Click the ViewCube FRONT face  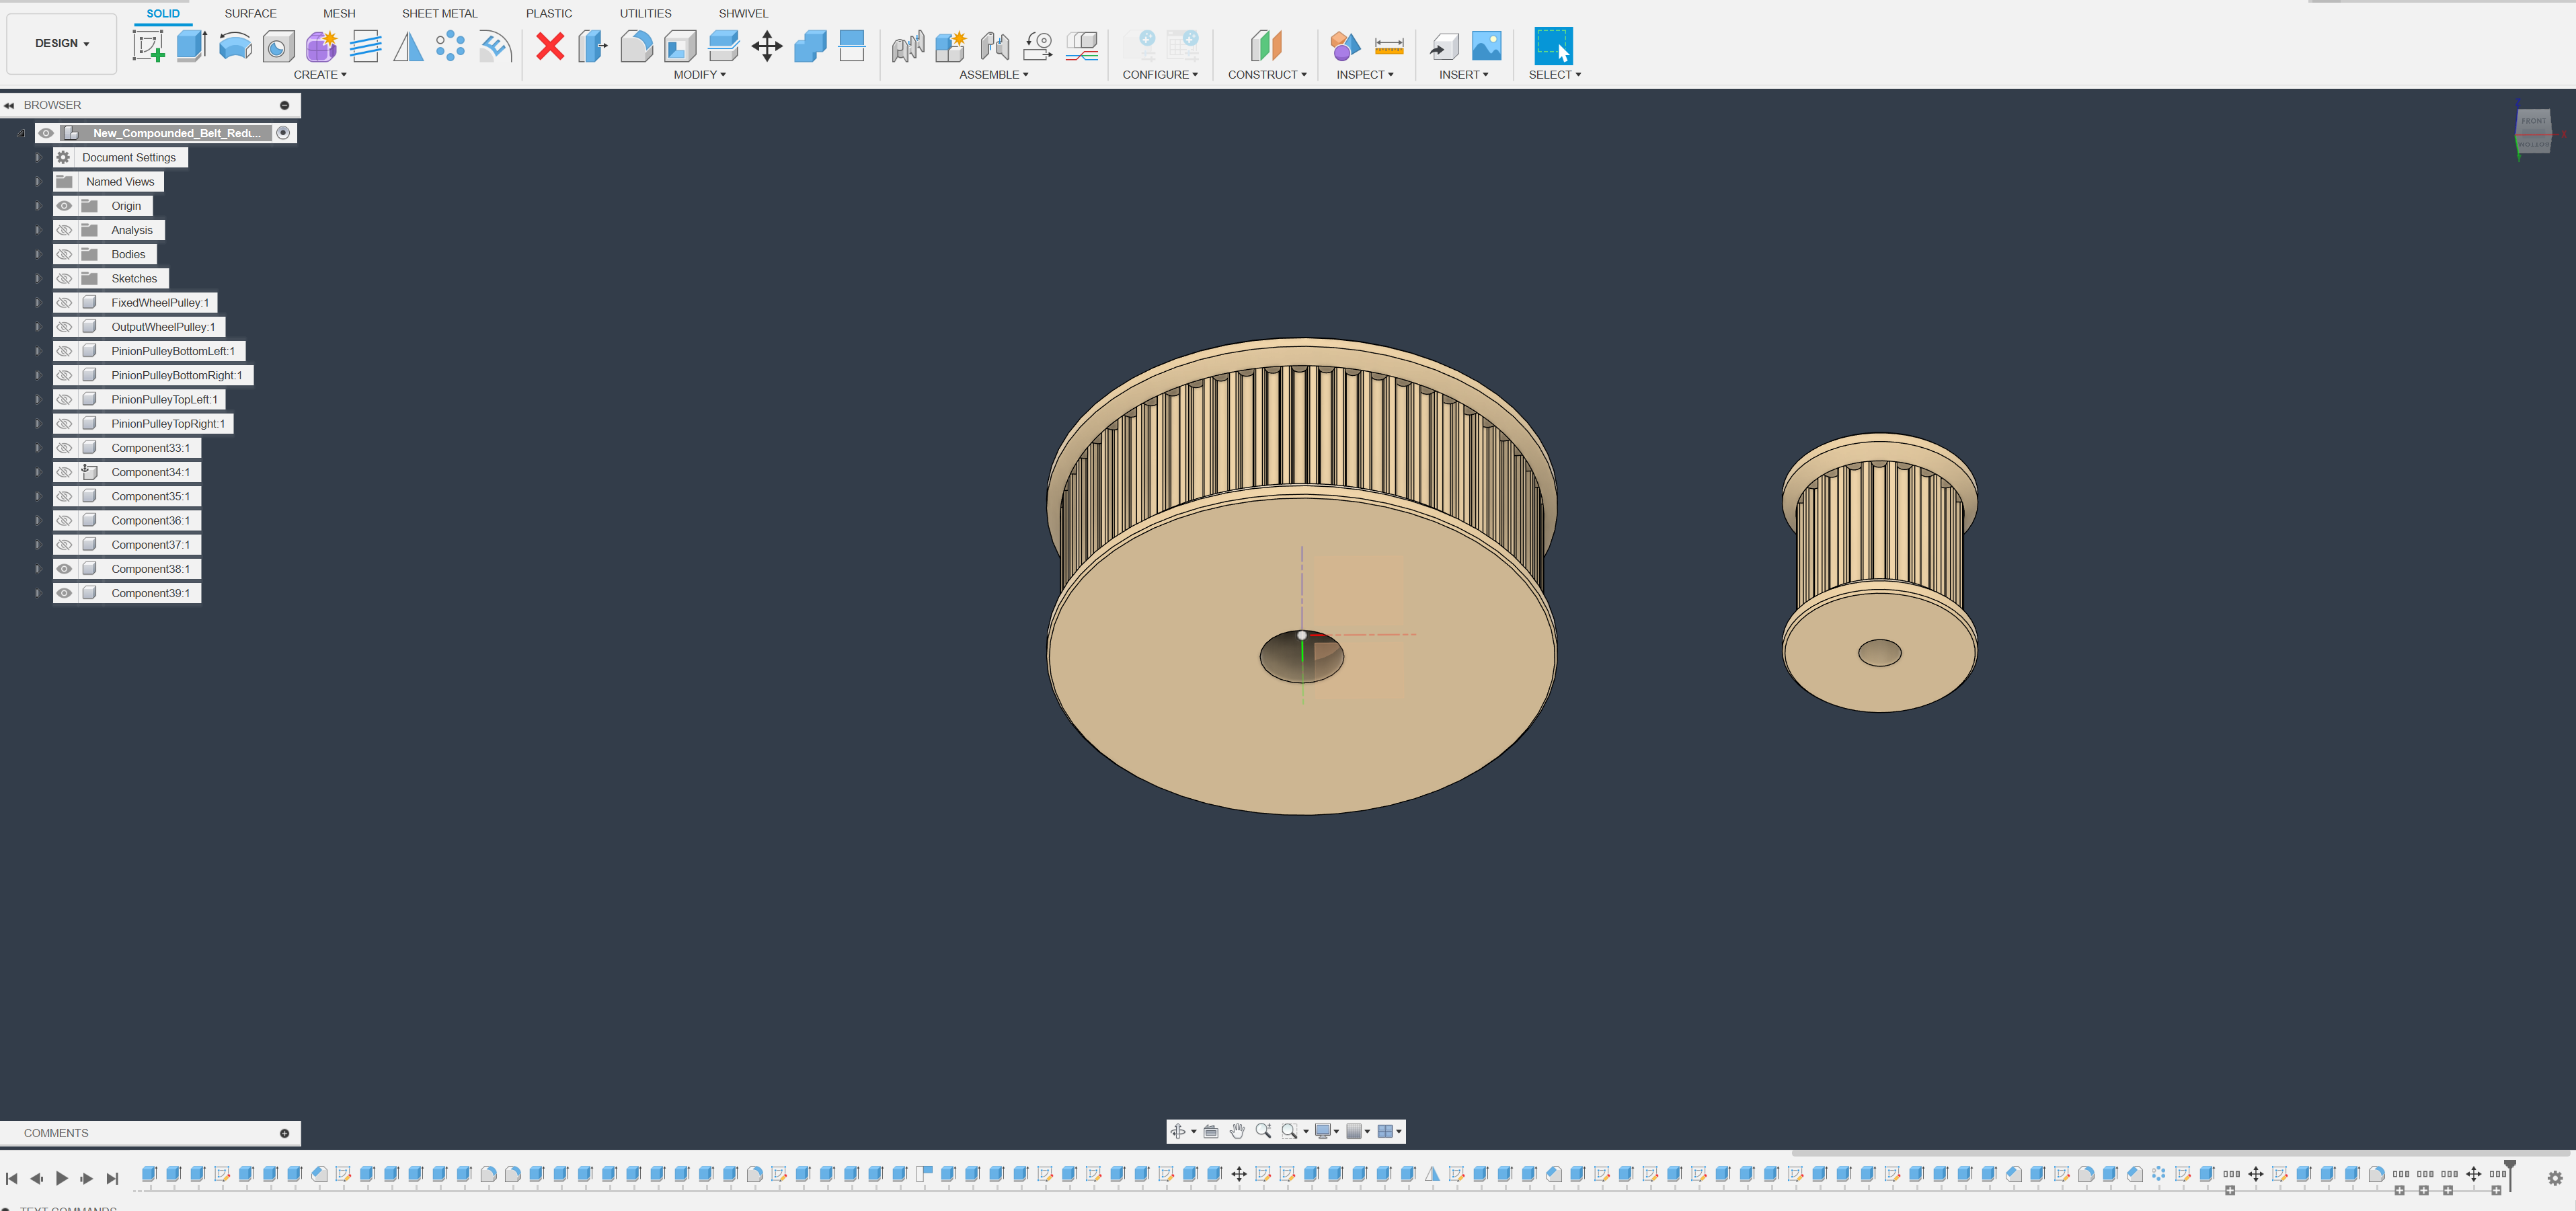pyautogui.click(x=2533, y=122)
